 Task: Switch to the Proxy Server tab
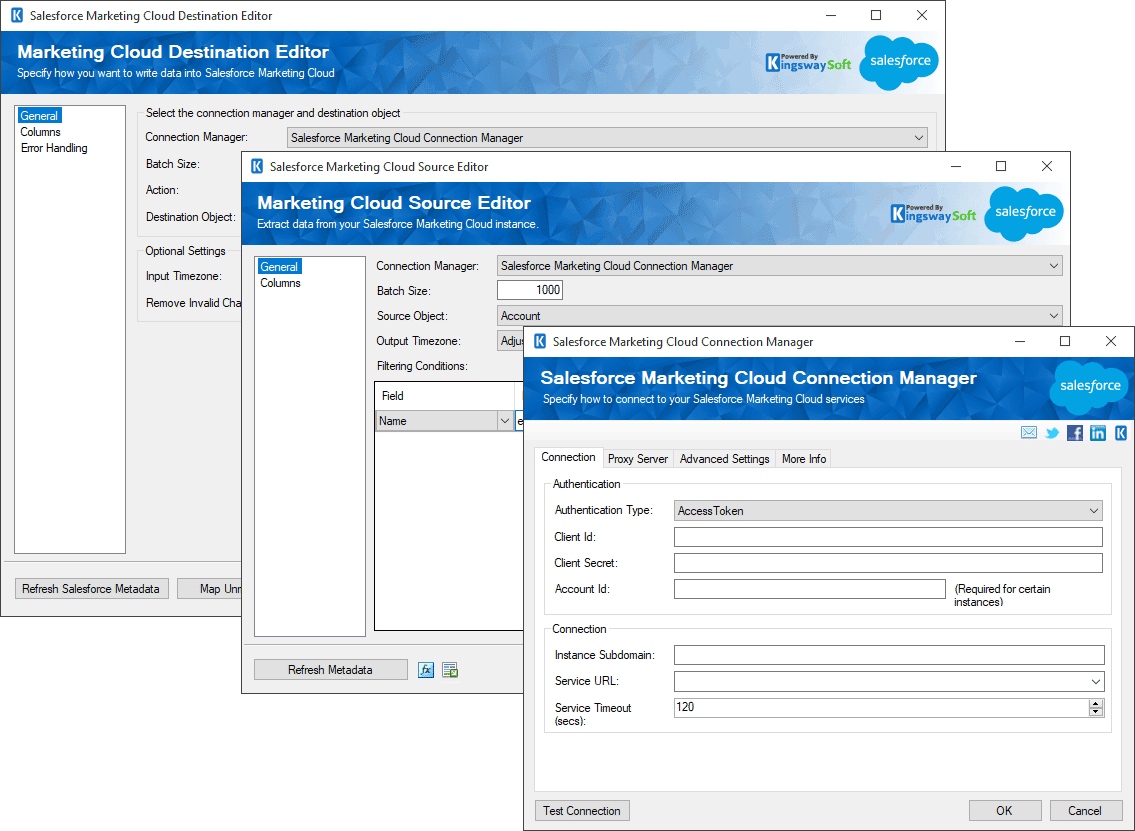[638, 459]
